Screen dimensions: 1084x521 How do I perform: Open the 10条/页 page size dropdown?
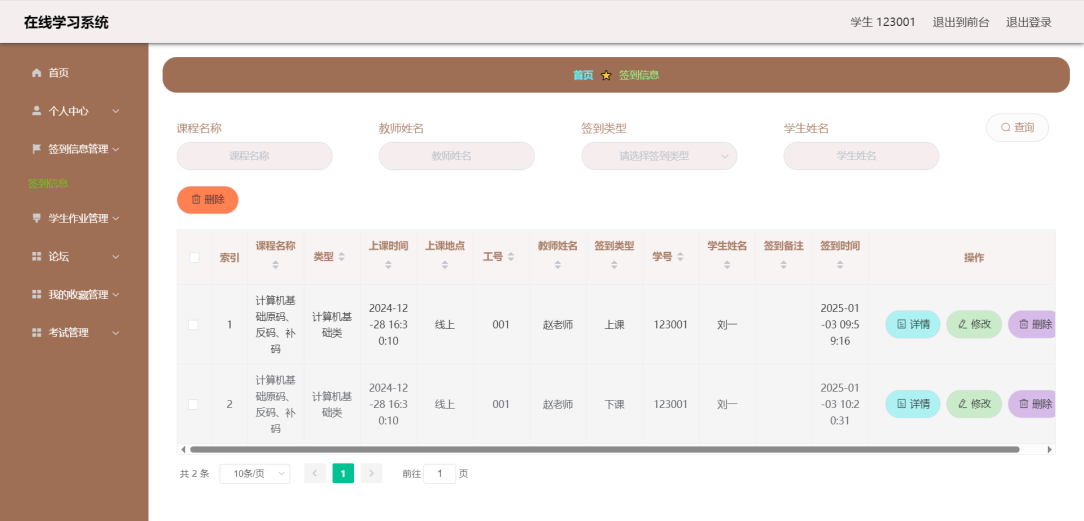click(x=254, y=474)
